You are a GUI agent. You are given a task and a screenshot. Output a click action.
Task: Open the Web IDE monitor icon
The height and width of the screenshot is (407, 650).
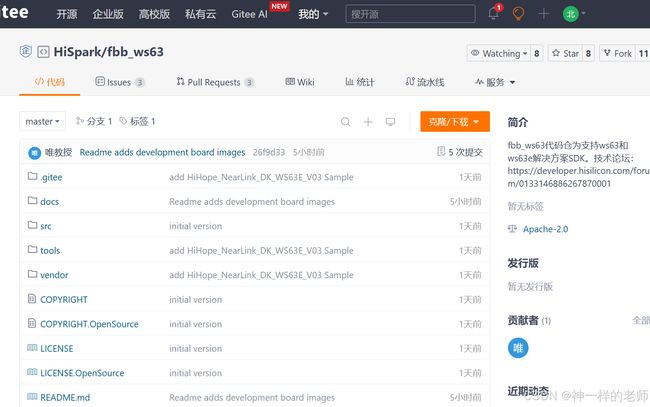[390, 121]
